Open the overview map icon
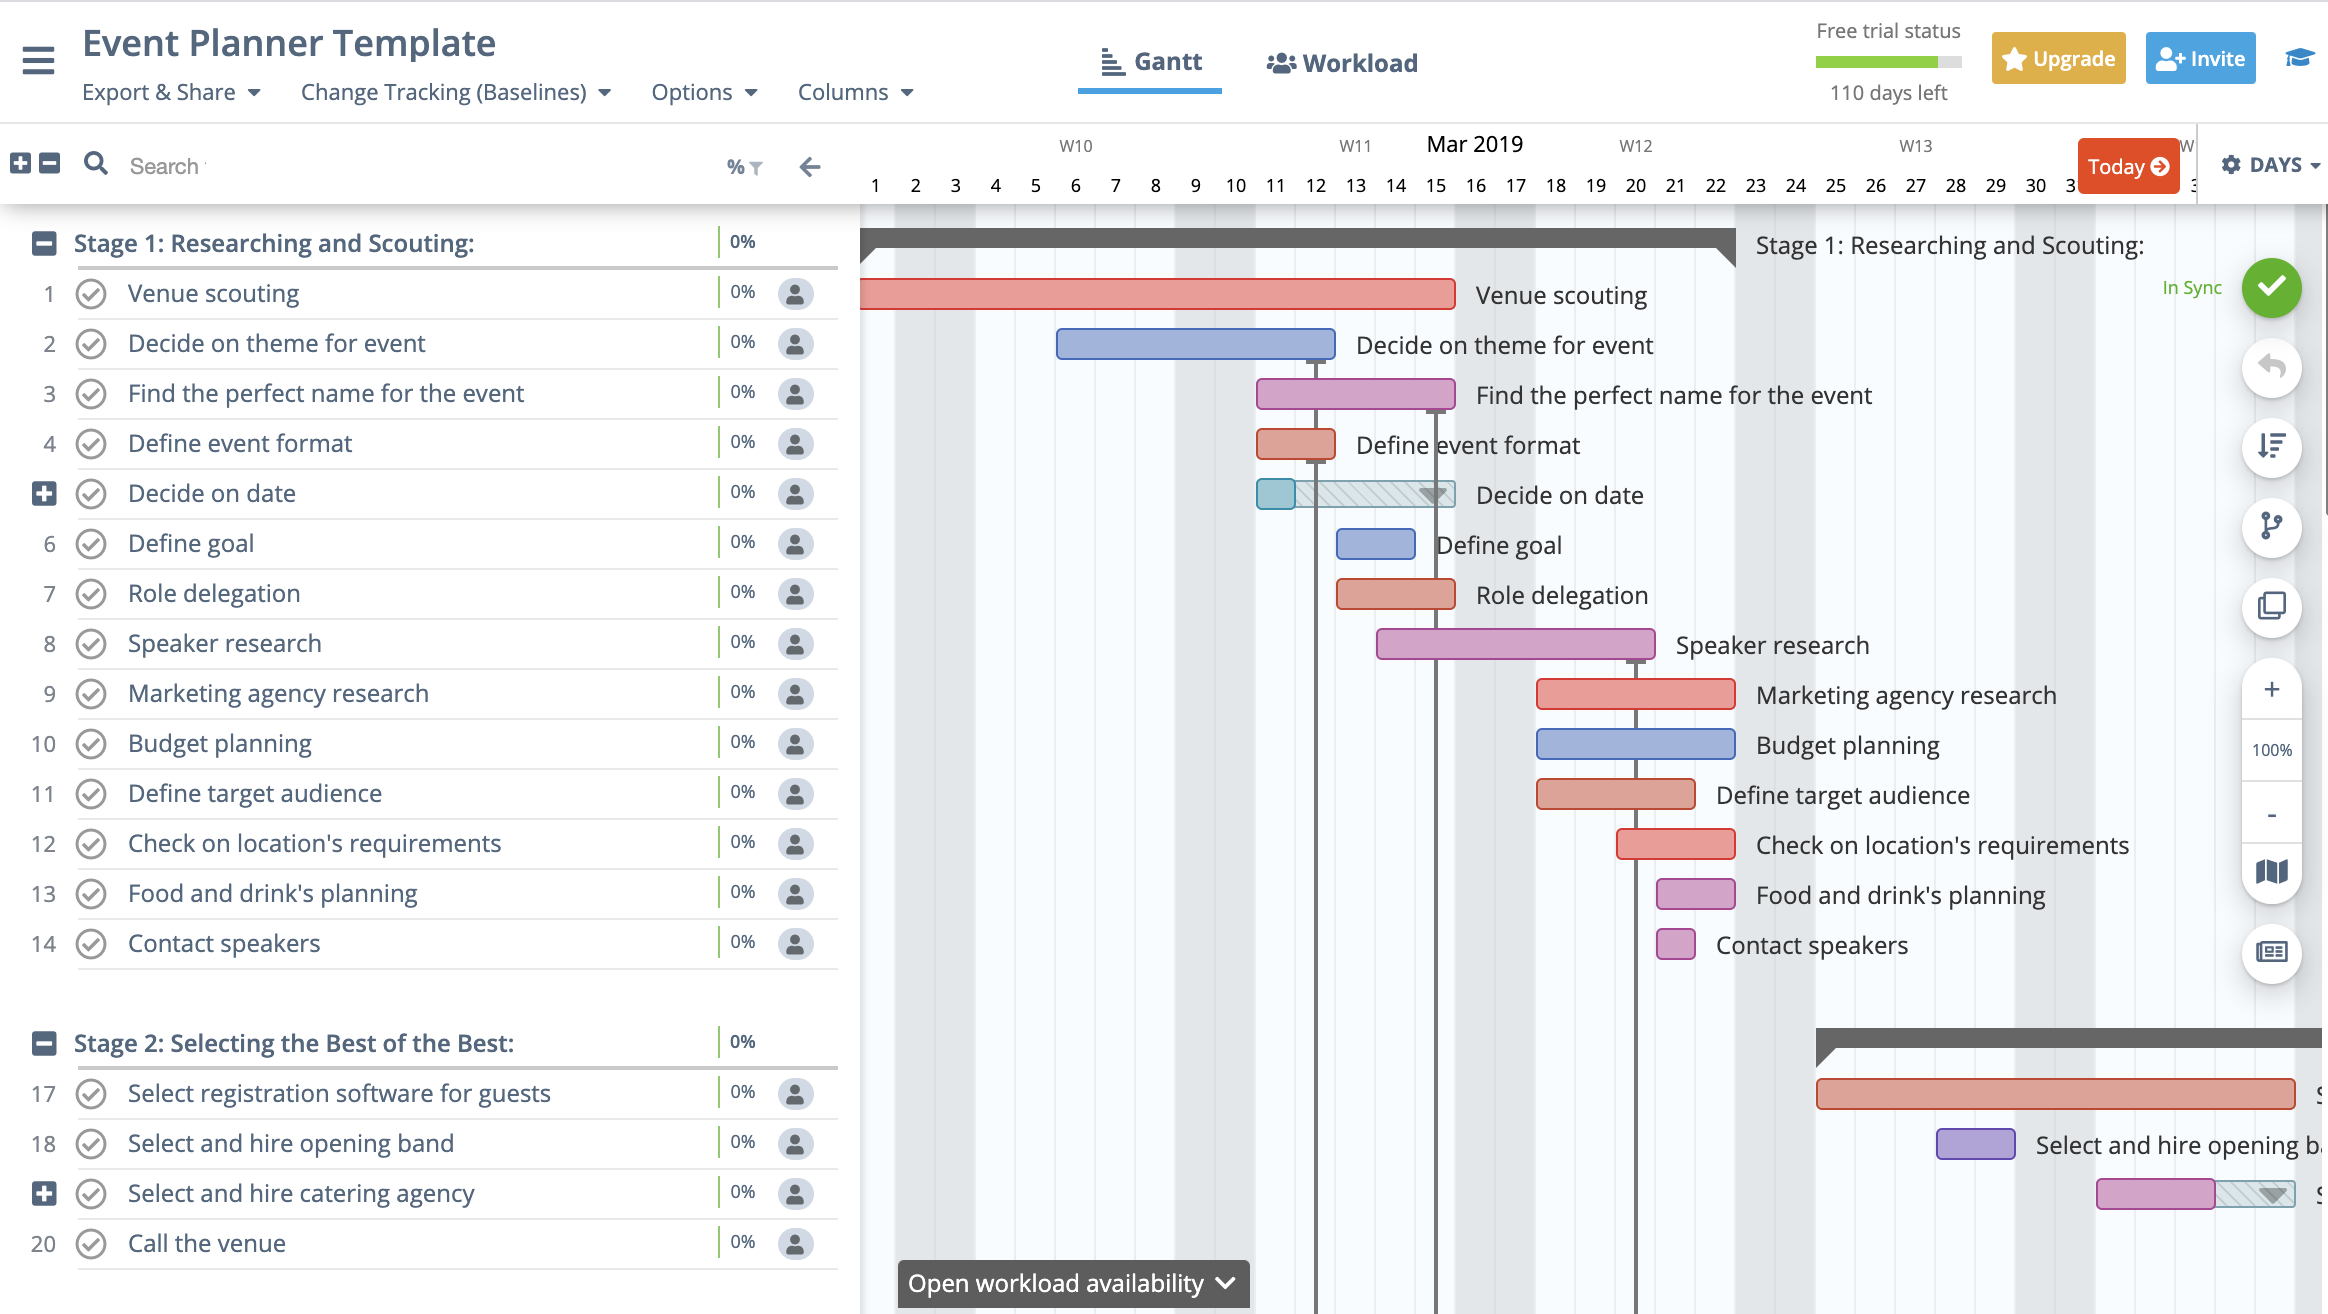 click(2270, 872)
